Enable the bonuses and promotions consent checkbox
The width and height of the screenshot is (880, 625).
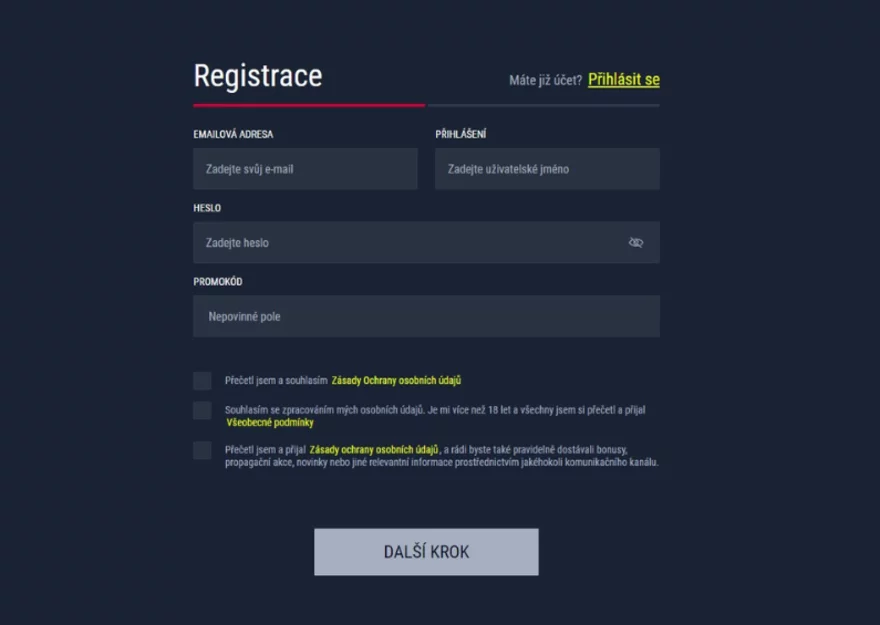coord(203,451)
